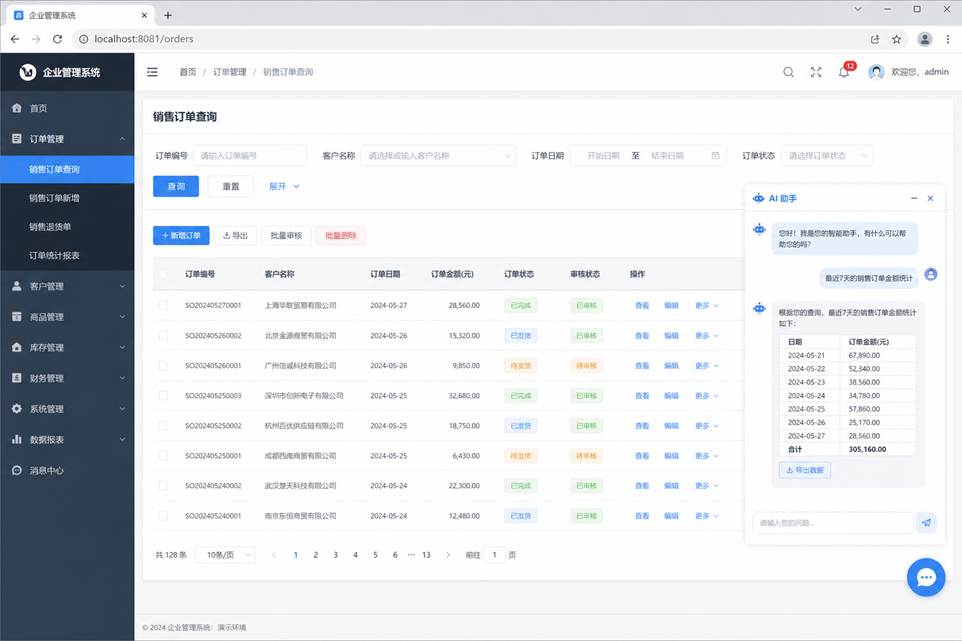Select 销售订单查询 in sidebar
Screen dimensions: 962x641
click(67, 169)
